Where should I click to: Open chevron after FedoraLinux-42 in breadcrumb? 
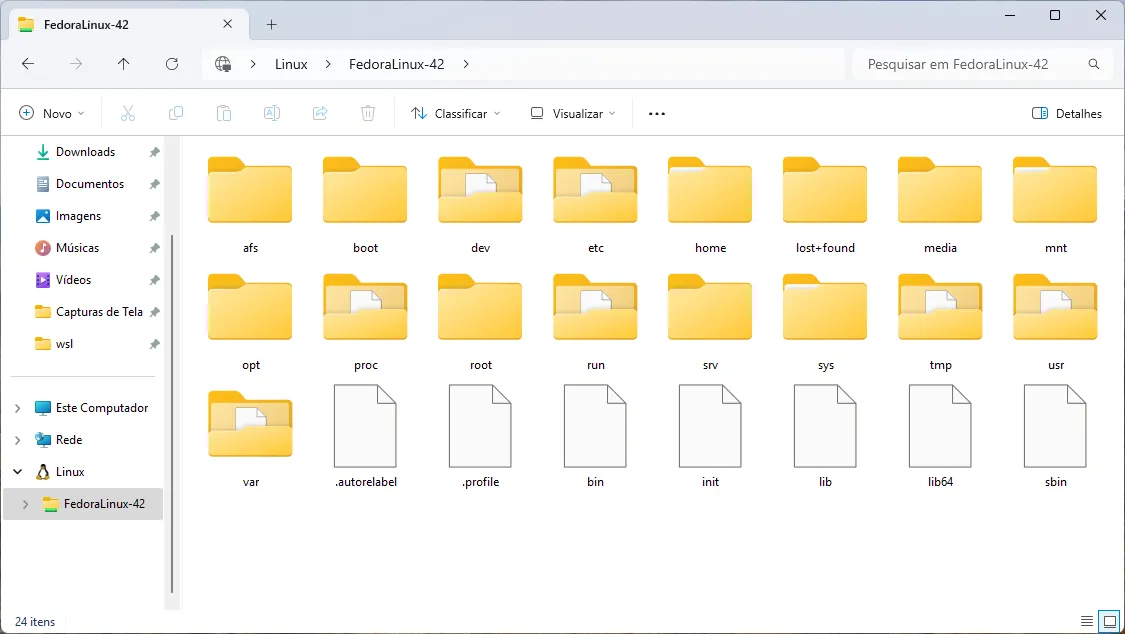(x=466, y=64)
